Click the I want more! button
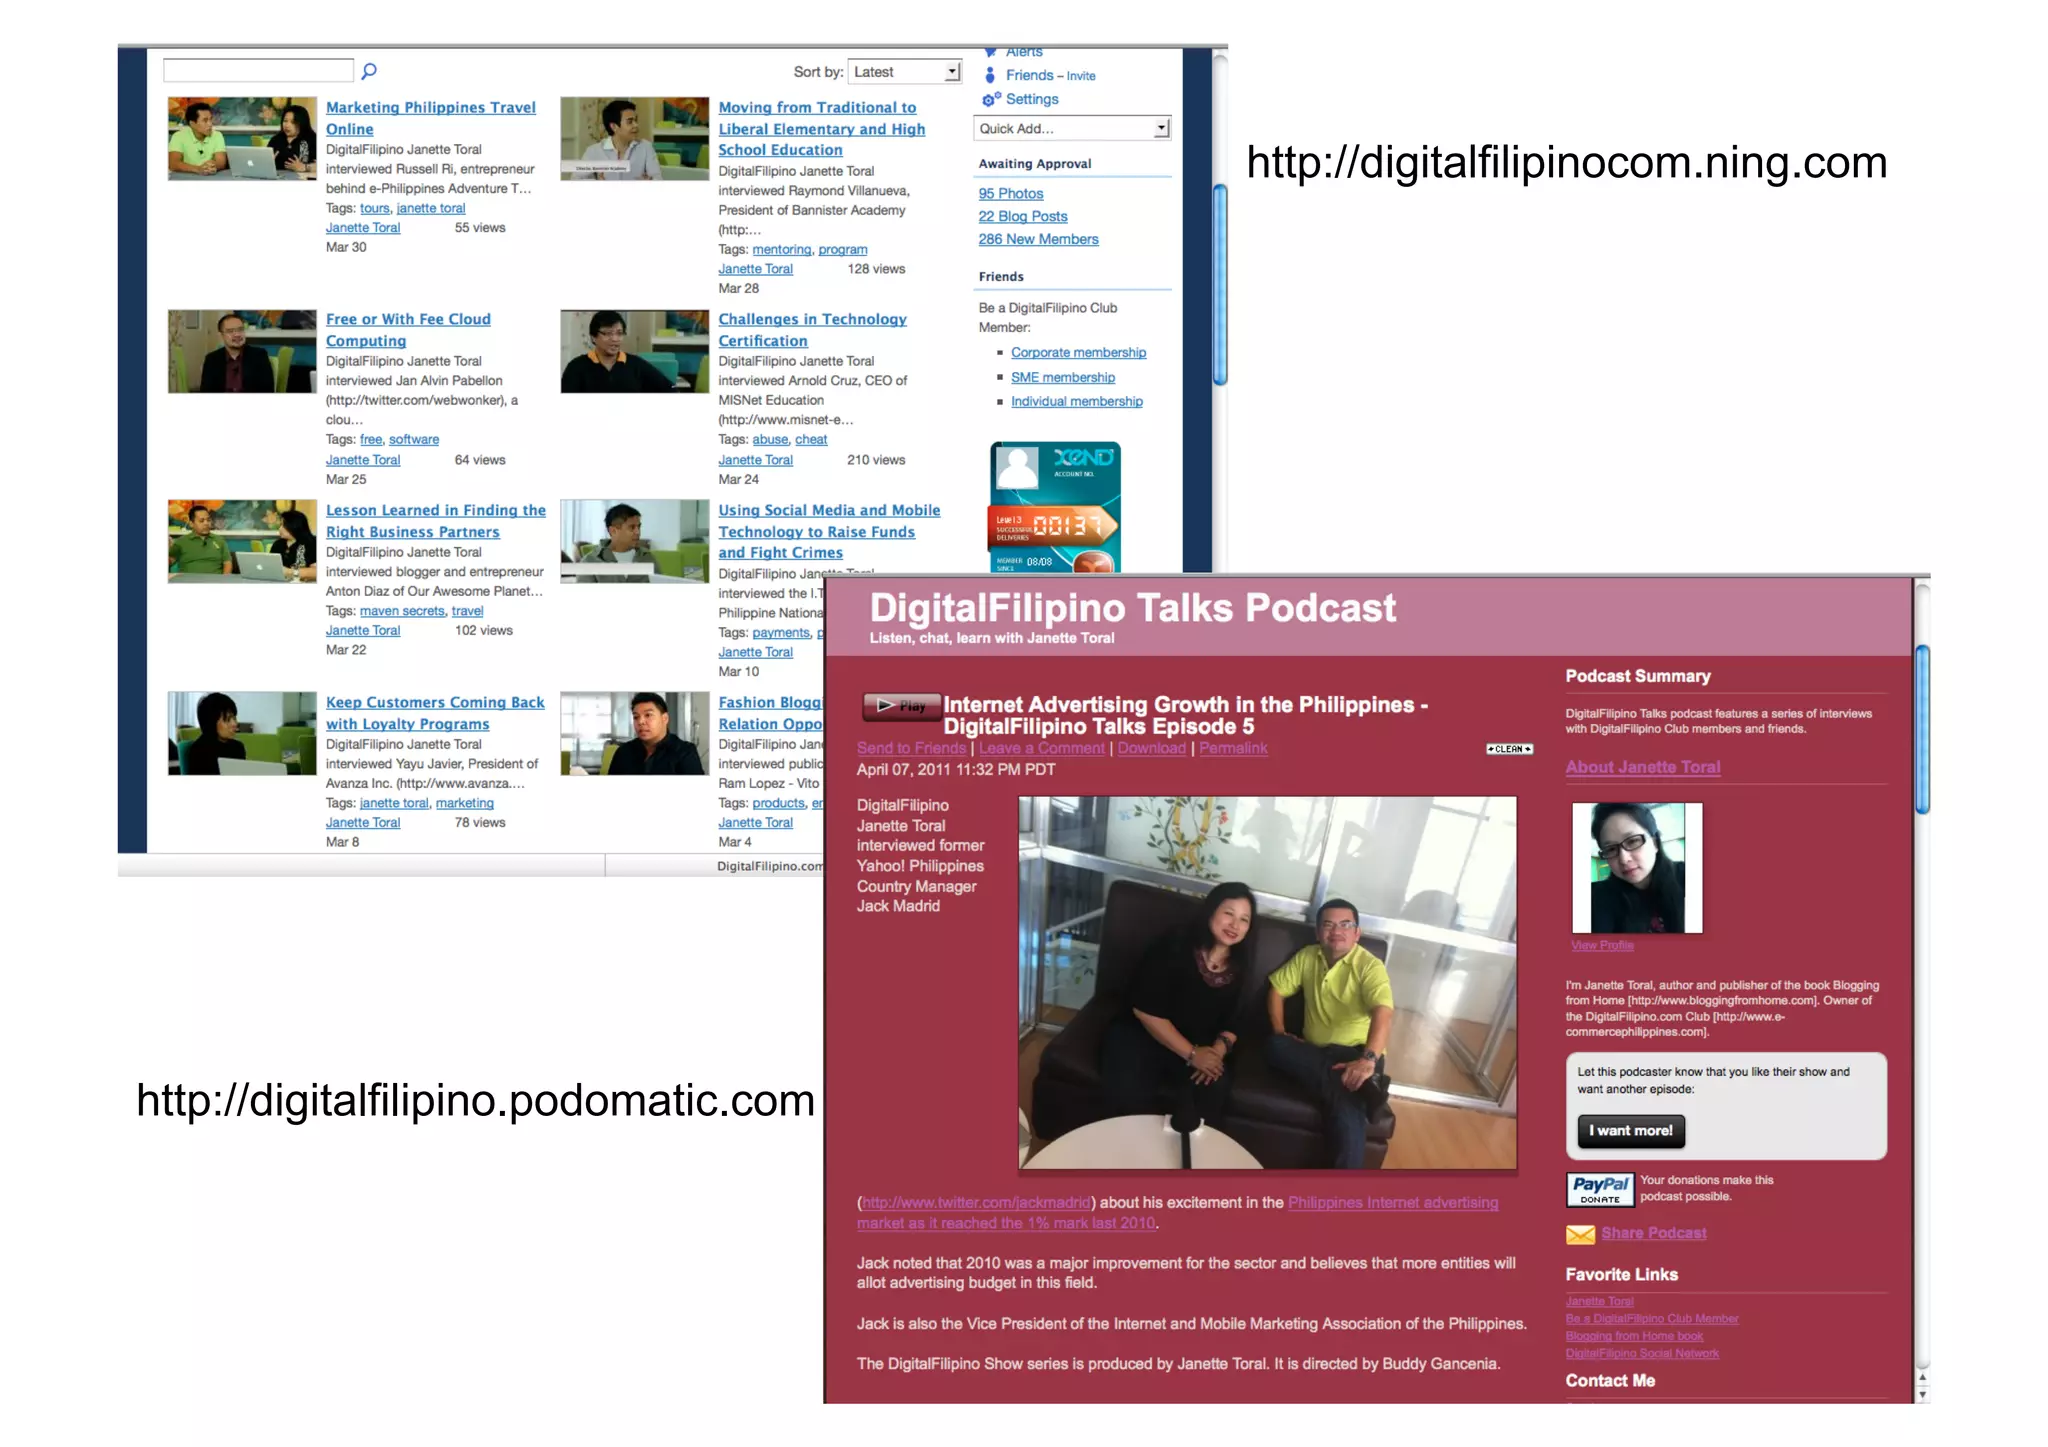Image resolution: width=2048 pixels, height=1447 pixels. pos(1631,1132)
